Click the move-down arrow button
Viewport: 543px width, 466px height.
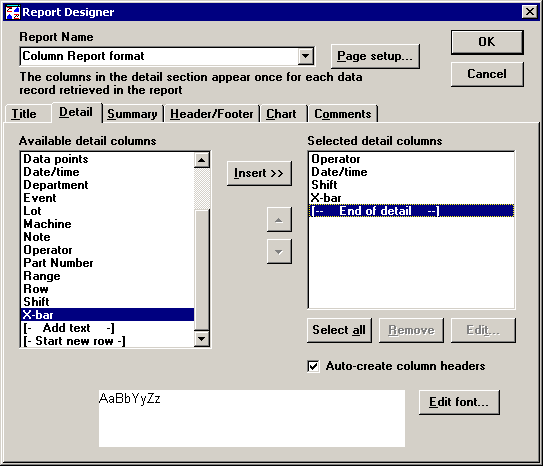pos(279,252)
